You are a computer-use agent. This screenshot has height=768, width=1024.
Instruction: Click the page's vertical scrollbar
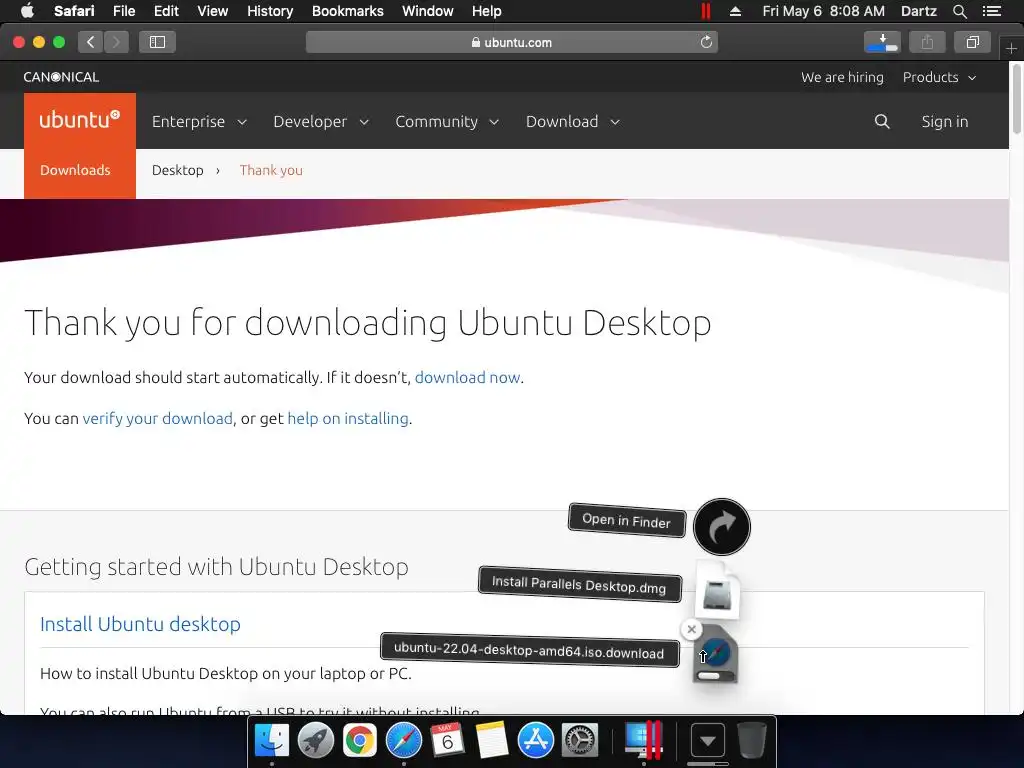[1017, 98]
